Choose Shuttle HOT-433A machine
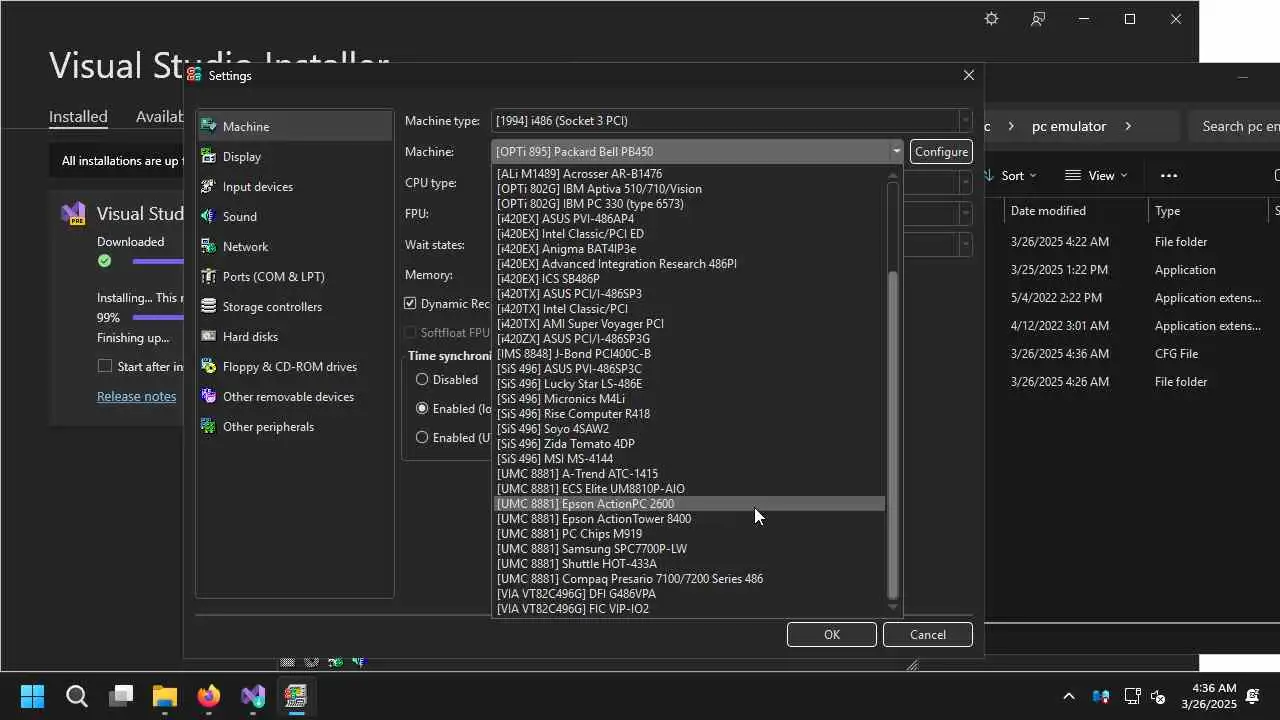 690,564
